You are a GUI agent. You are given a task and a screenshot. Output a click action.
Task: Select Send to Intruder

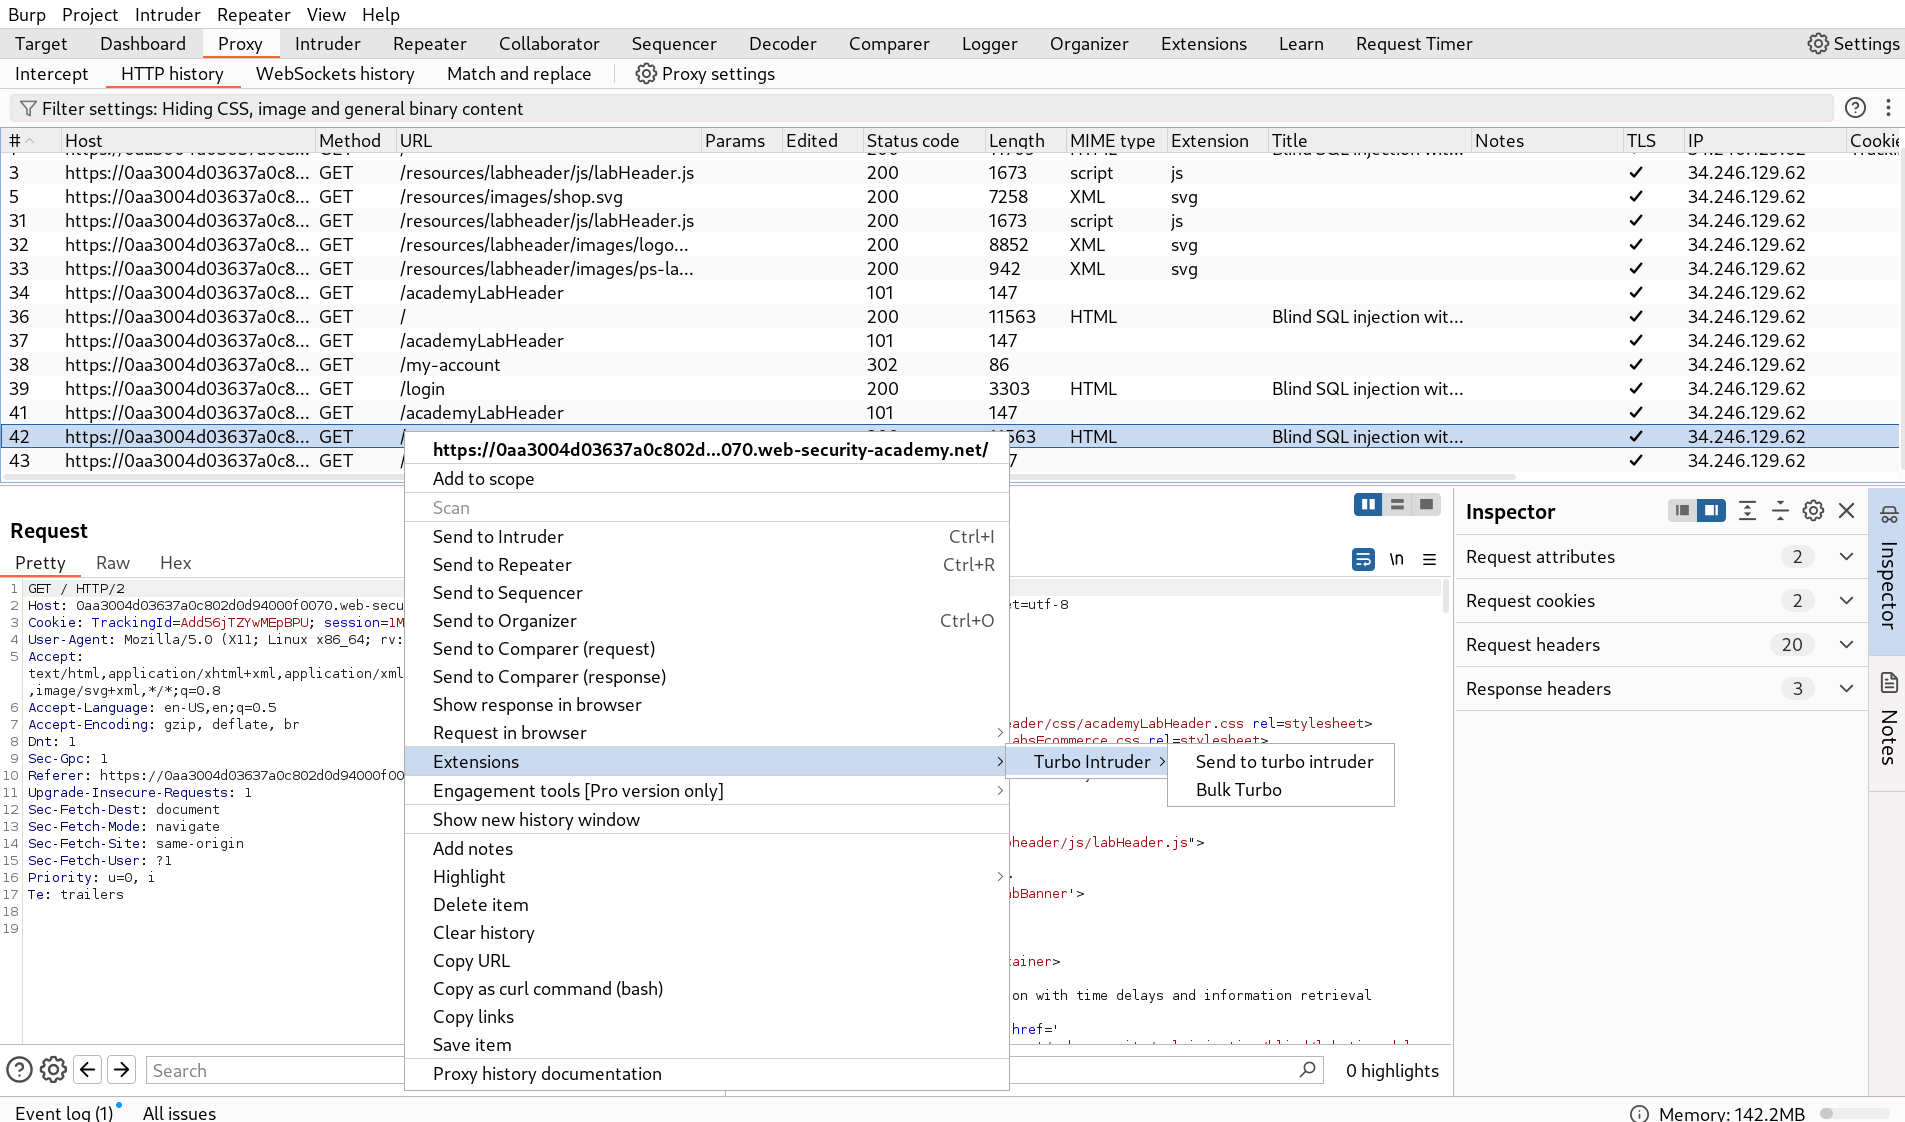click(x=706, y=537)
